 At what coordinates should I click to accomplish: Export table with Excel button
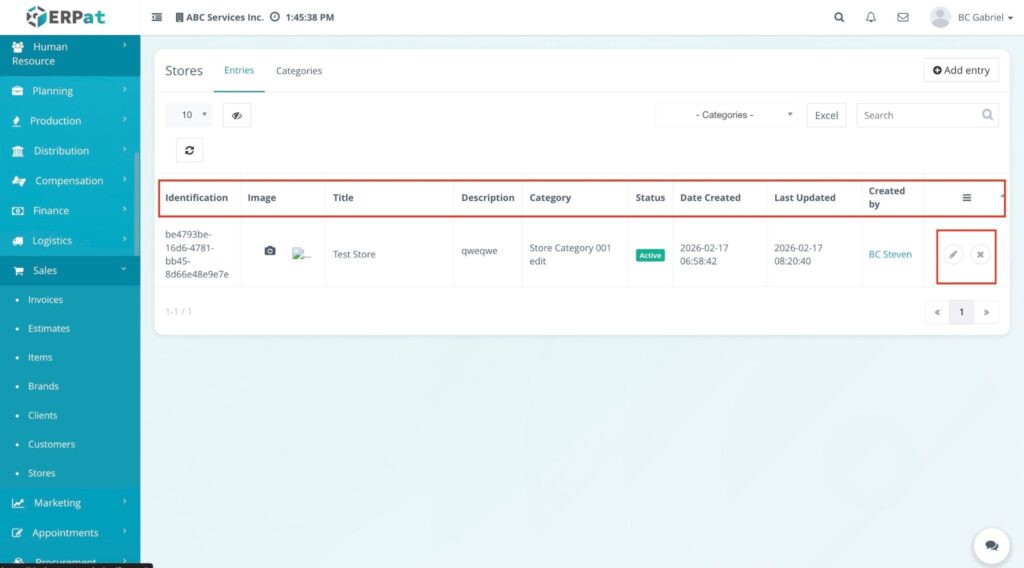click(x=826, y=115)
